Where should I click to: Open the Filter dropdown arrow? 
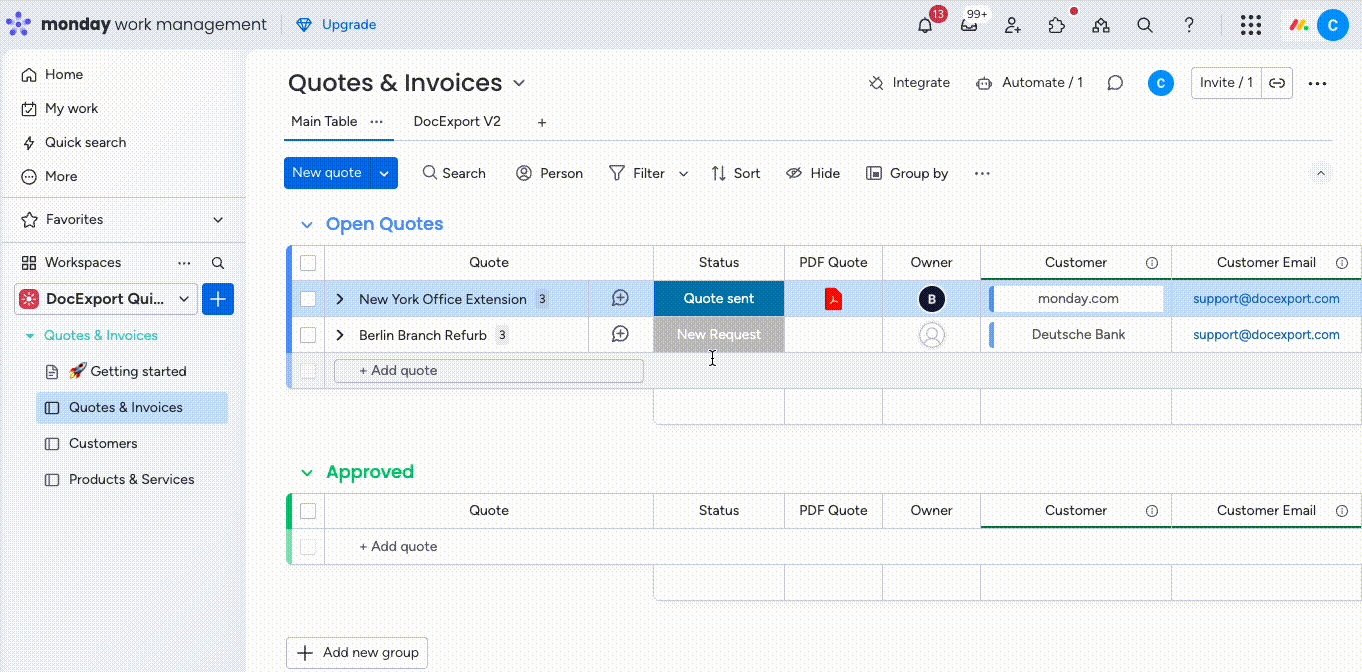684,173
